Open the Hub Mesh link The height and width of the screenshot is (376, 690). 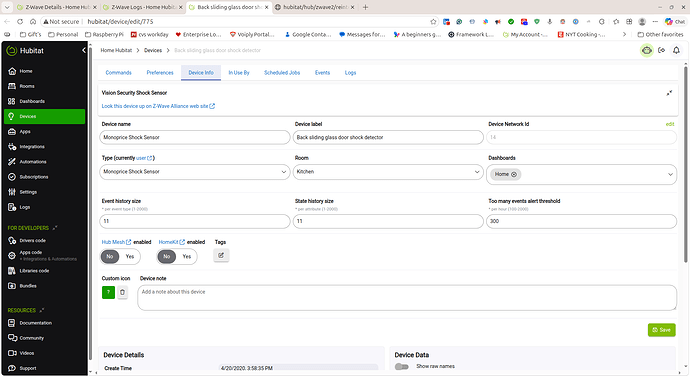(116, 242)
